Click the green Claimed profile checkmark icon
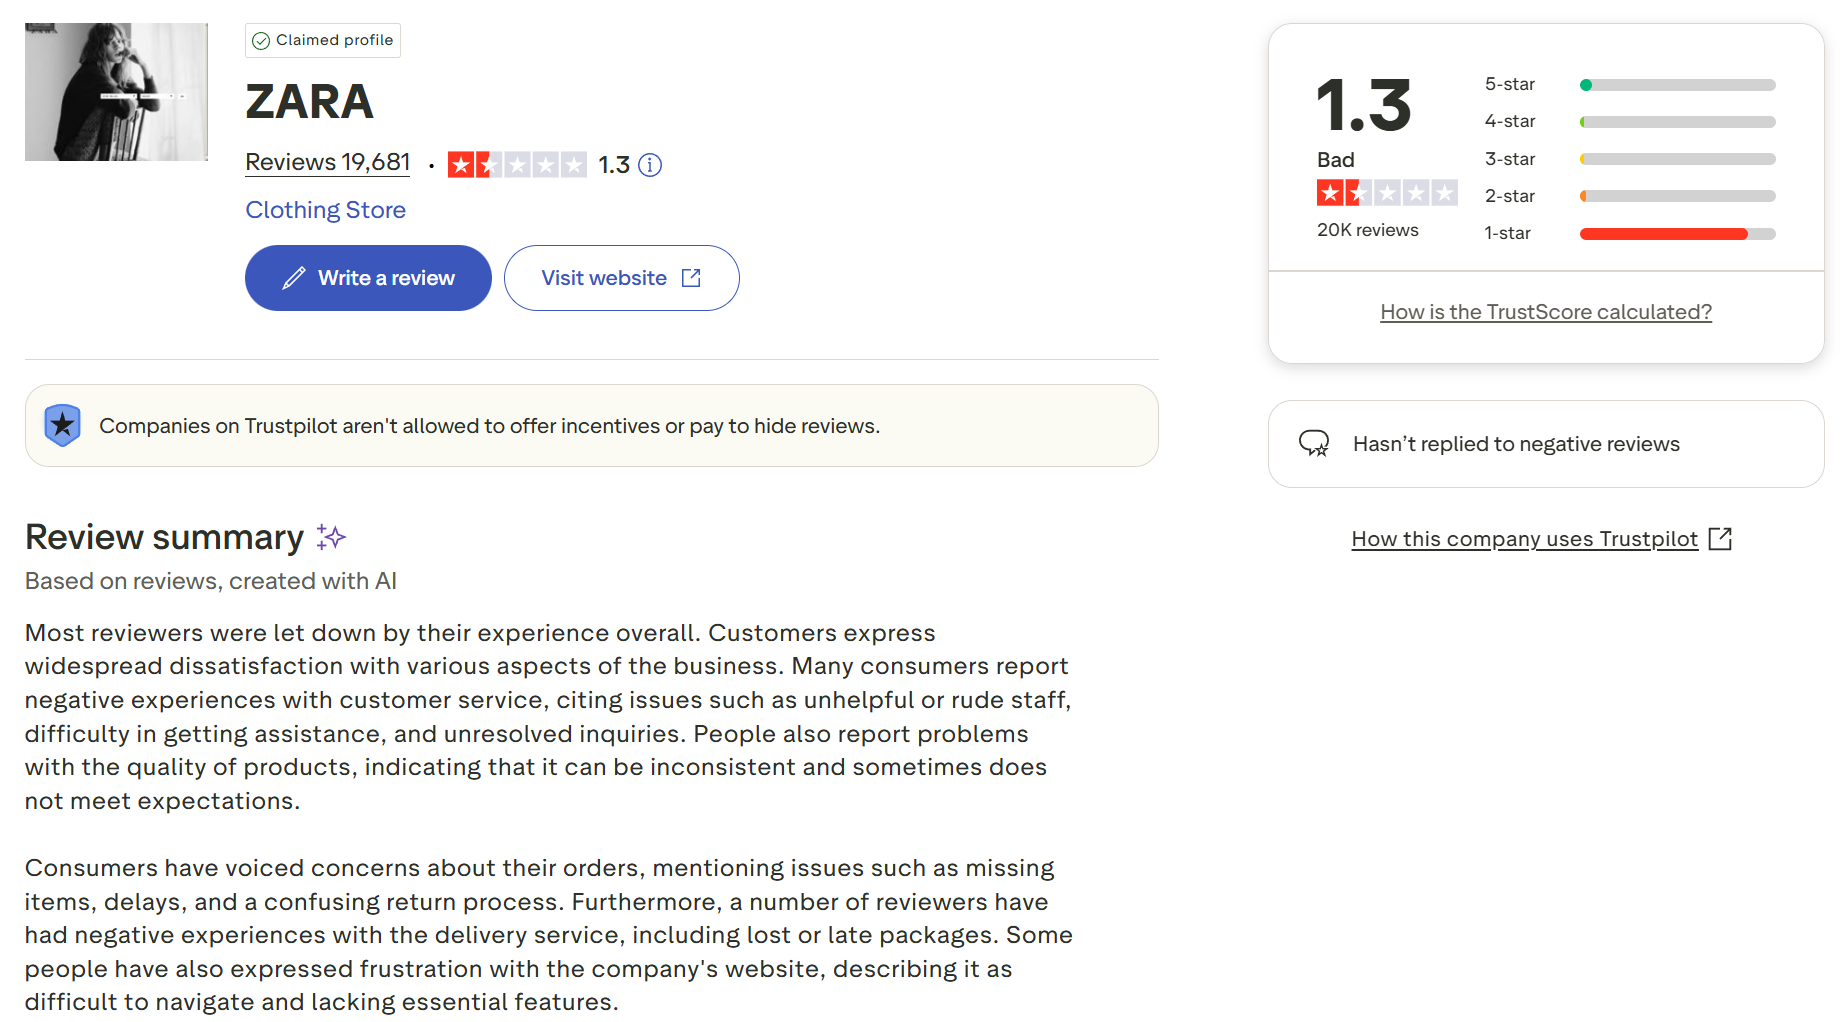 point(261,41)
